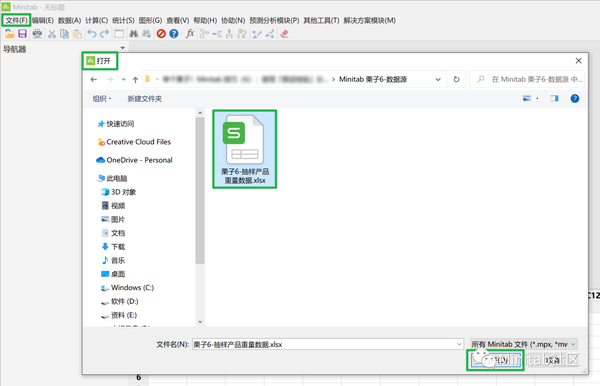This screenshot has height=386, width=600.
Task: Click the Open folder icon in the toolbar
Action: click(10, 34)
